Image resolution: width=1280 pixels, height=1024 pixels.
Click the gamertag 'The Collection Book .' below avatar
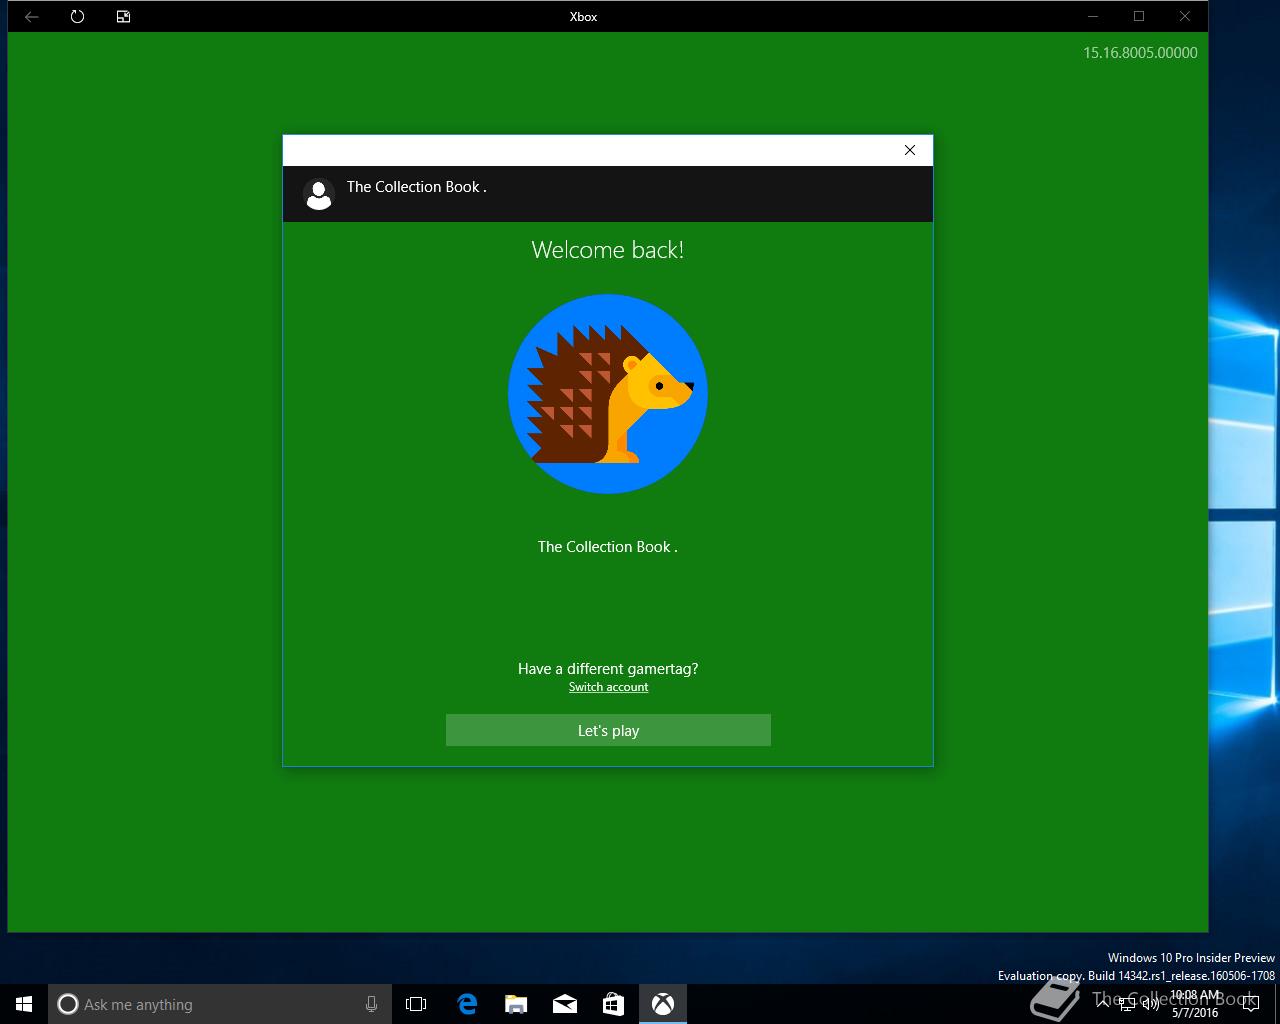[x=608, y=547]
